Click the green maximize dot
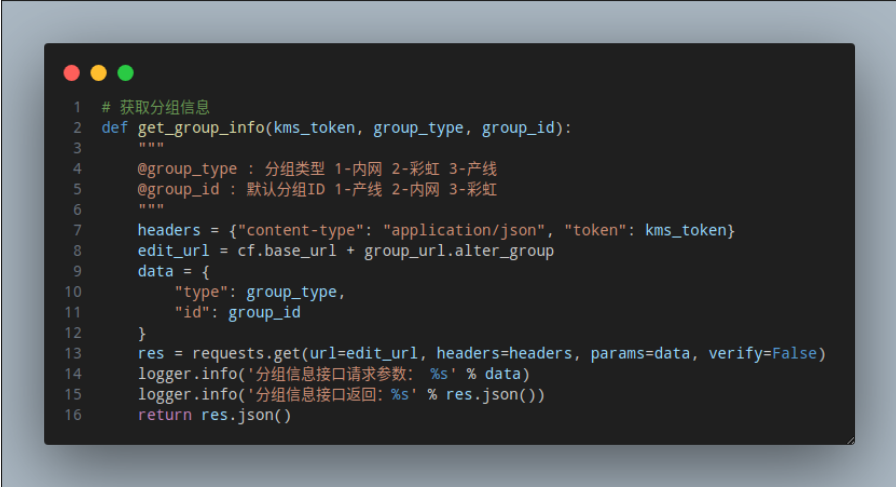Image resolution: width=896 pixels, height=487 pixels. 126,73
